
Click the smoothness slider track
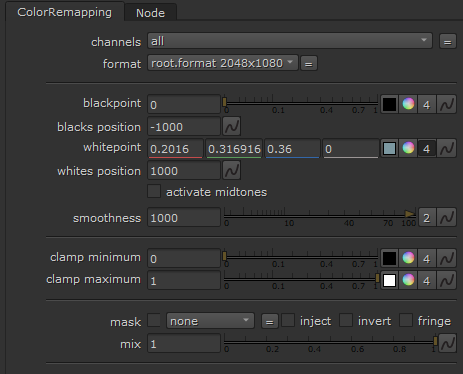(x=320, y=216)
